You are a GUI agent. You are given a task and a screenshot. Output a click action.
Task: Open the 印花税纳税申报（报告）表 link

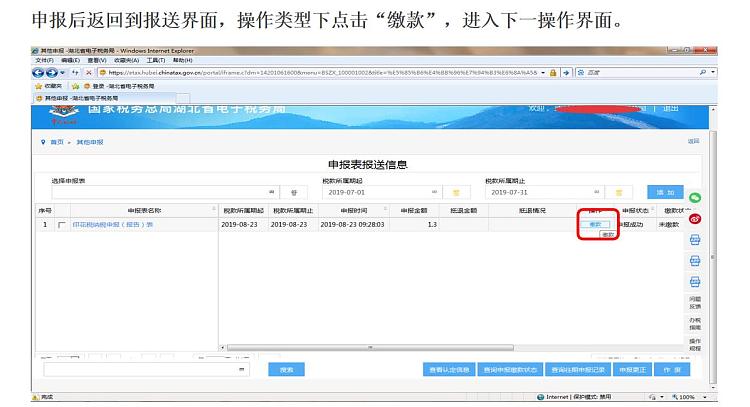(112, 224)
